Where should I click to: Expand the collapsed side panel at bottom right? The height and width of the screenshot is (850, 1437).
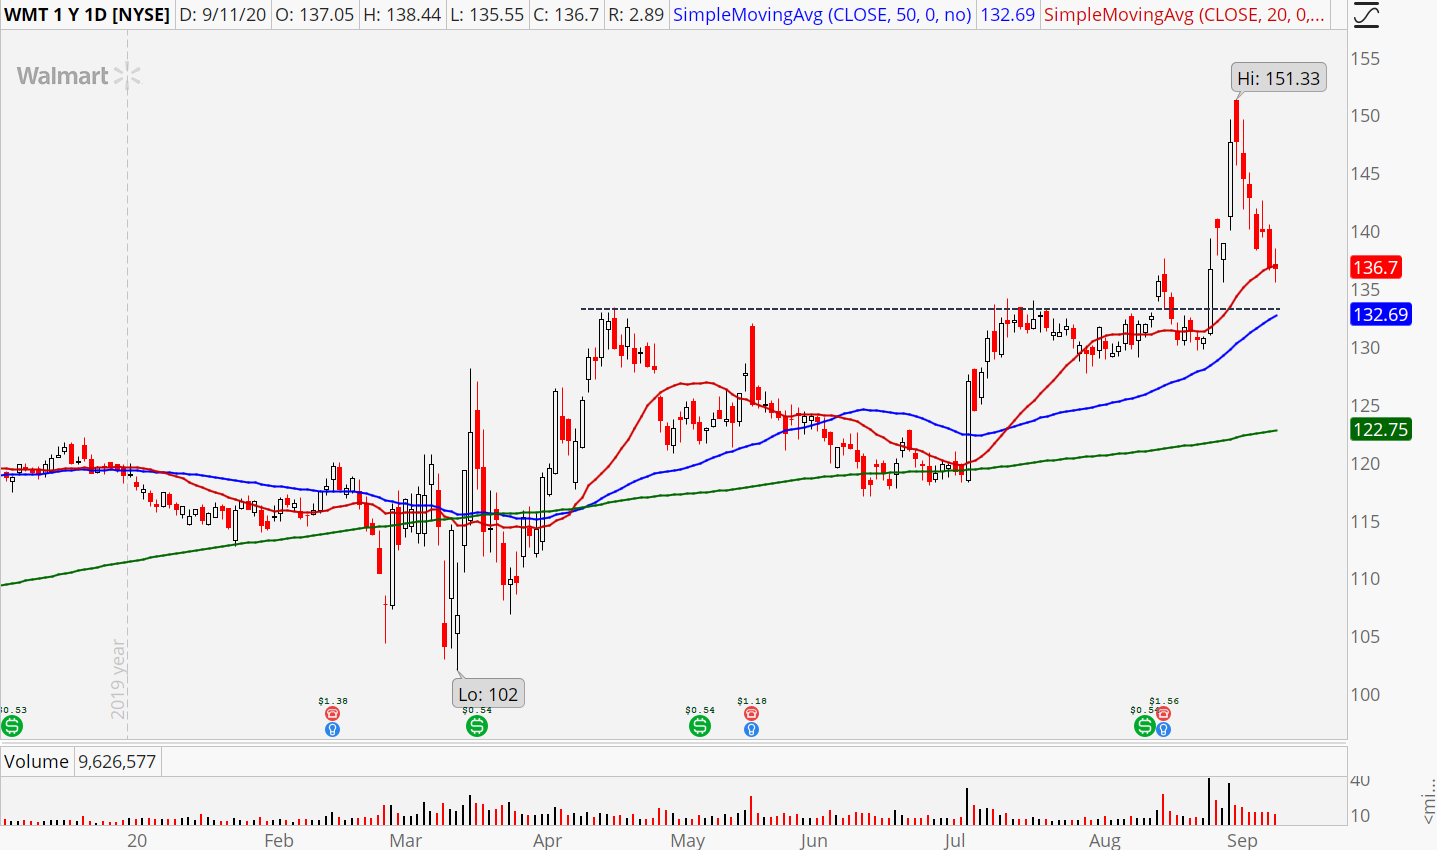[x=1429, y=801]
